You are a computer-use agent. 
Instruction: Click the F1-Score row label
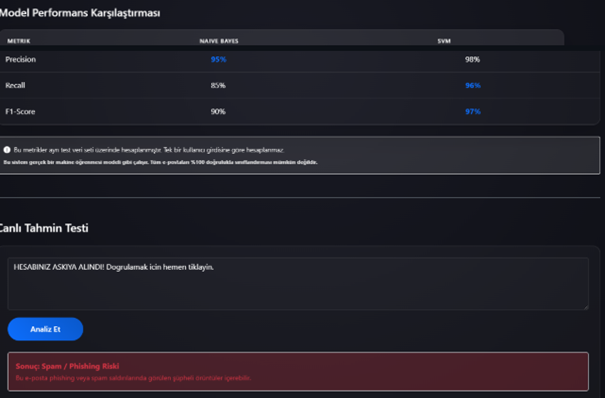(x=20, y=111)
